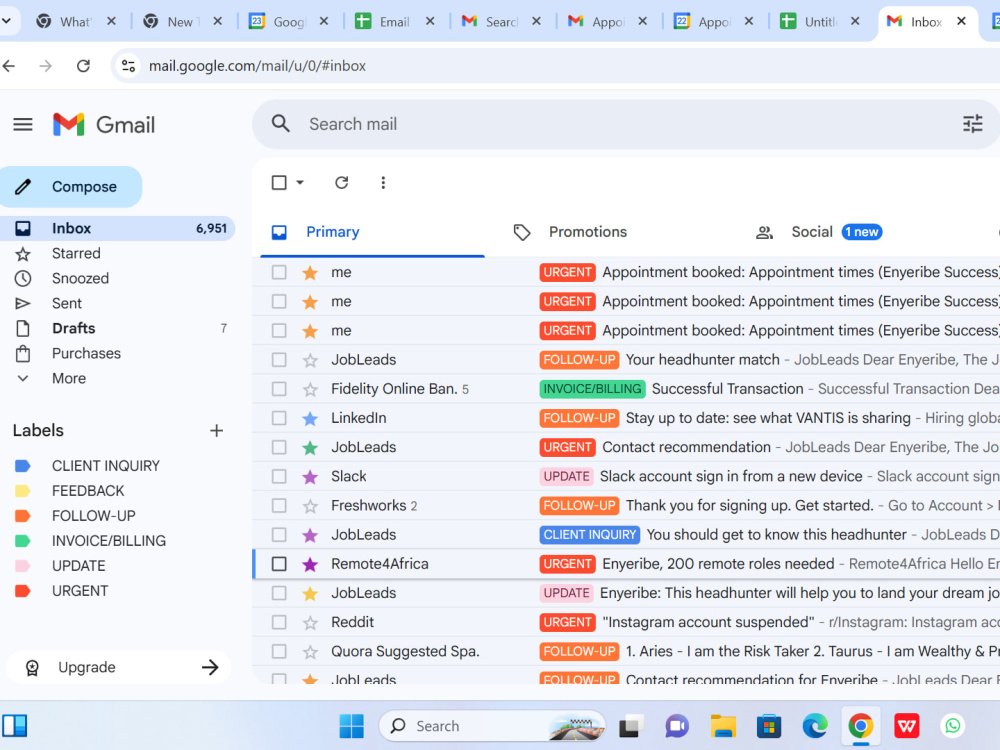
Task: Open Microsoft Edge from the taskbar
Action: 814,726
